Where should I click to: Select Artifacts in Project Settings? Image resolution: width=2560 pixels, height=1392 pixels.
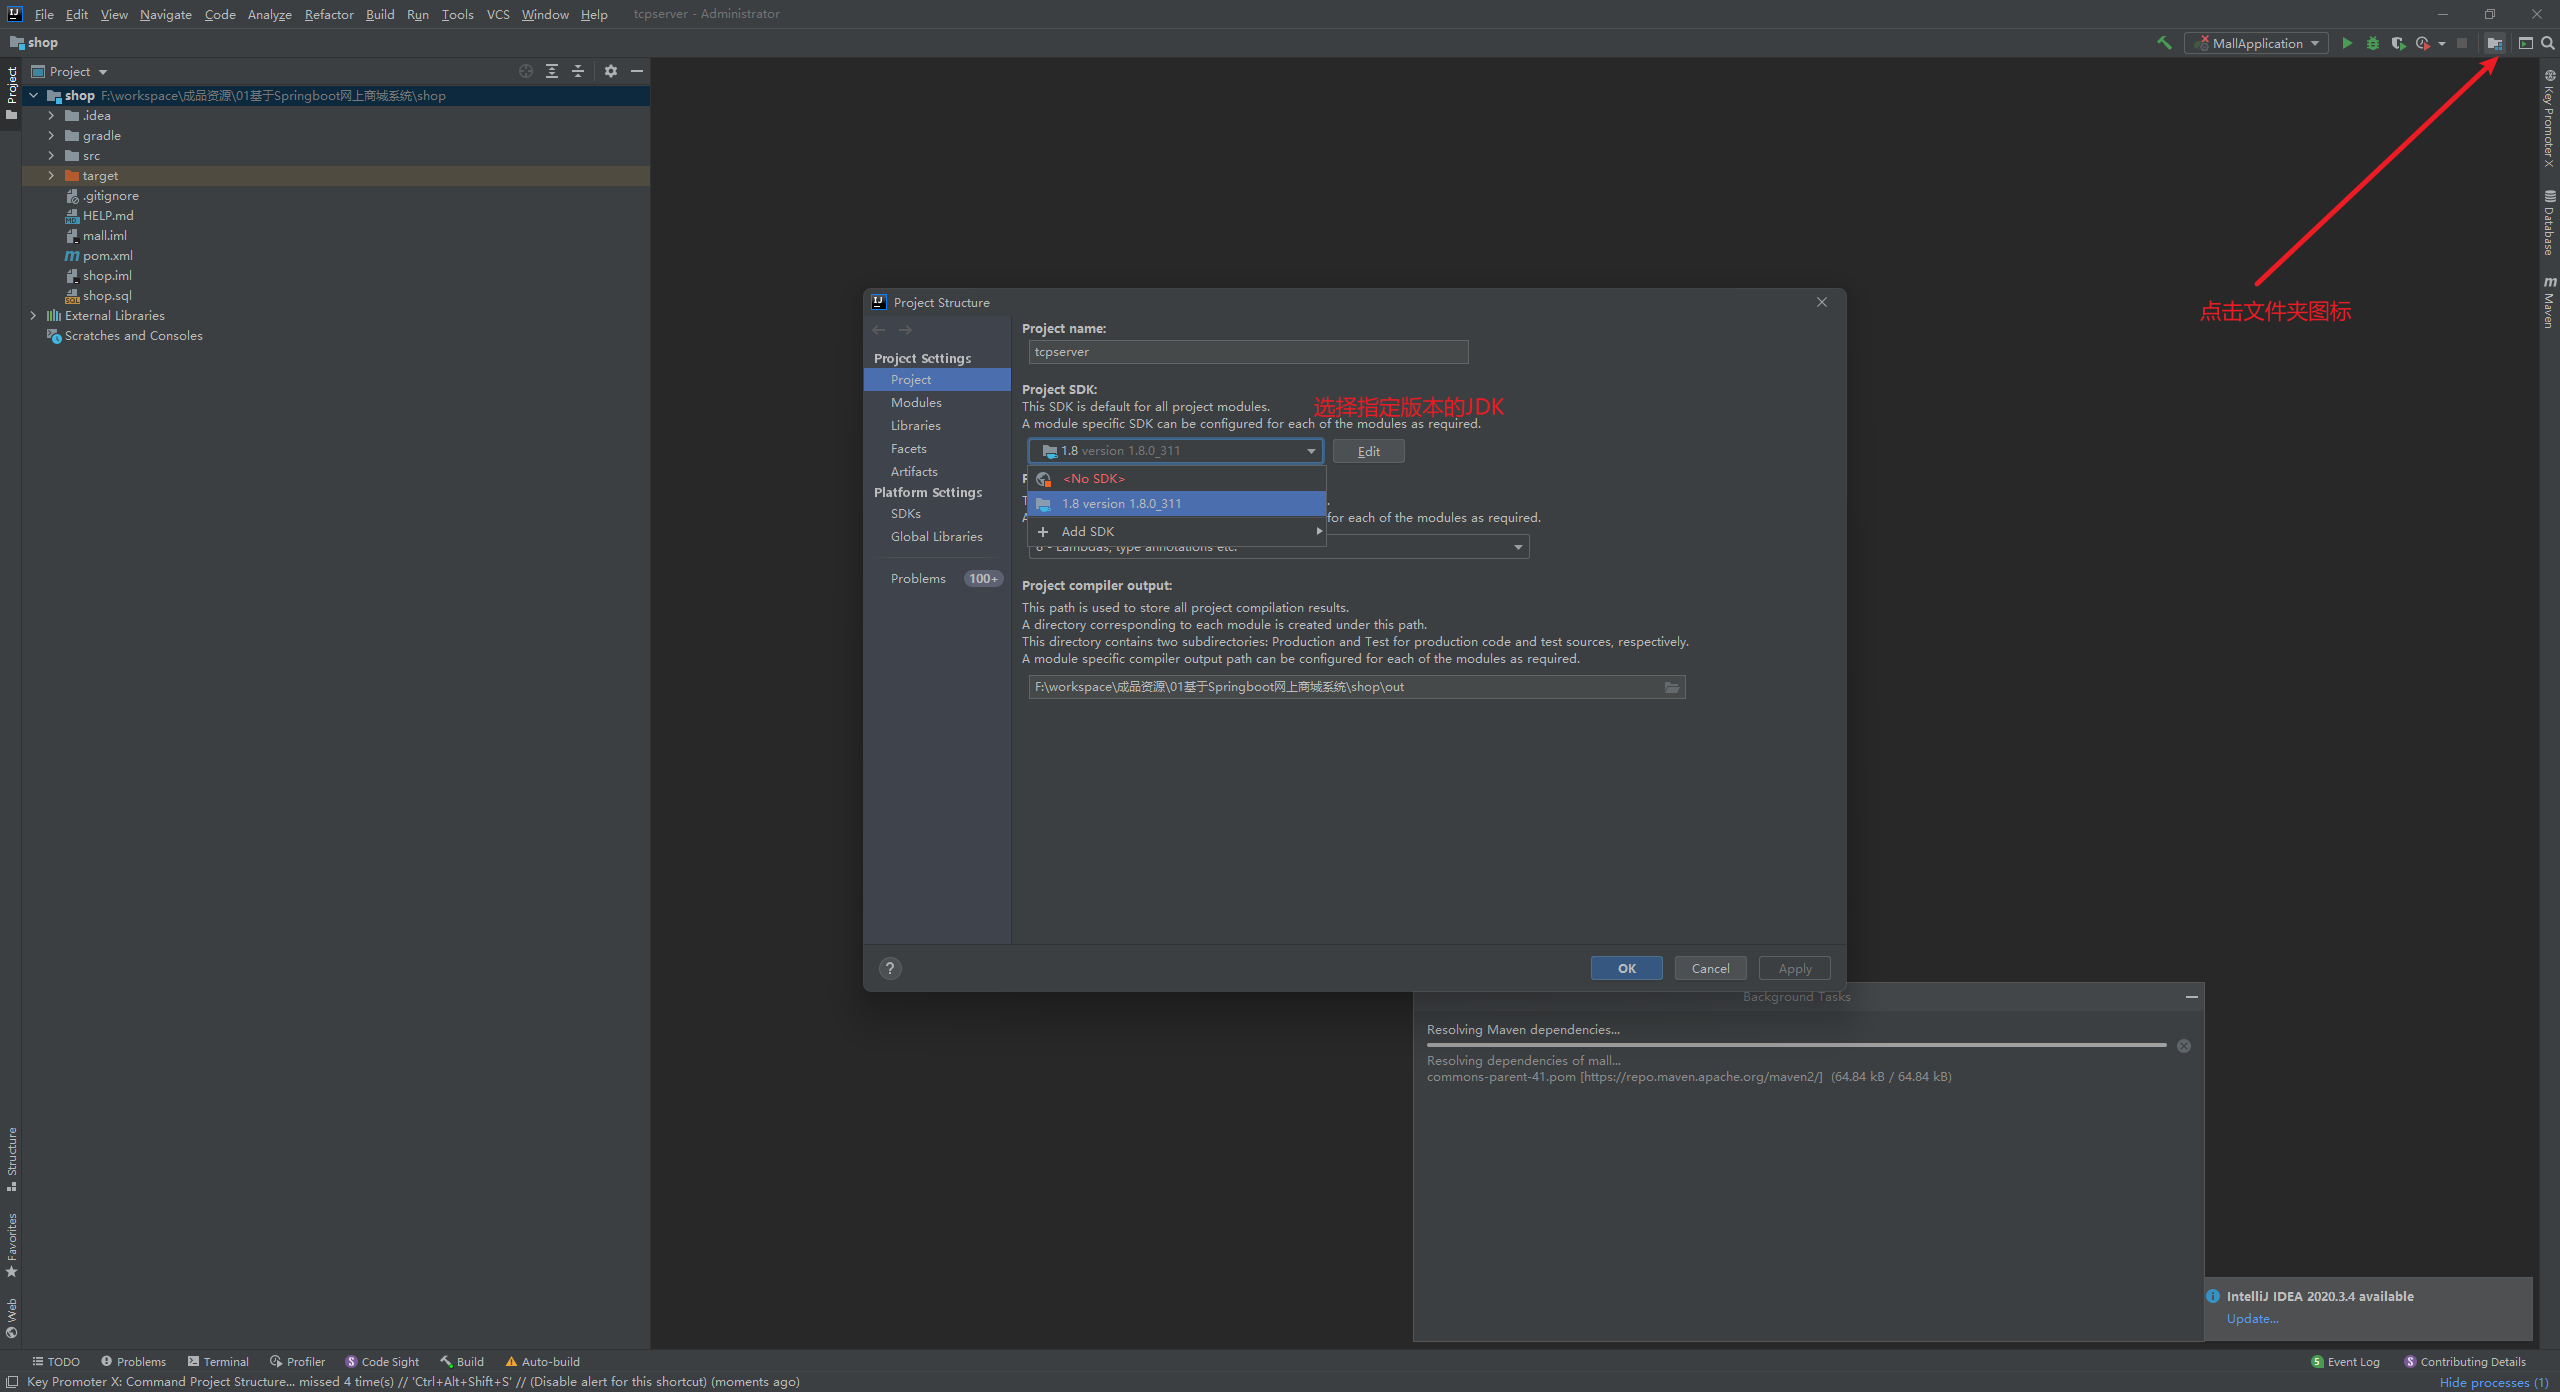pos(914,471)
